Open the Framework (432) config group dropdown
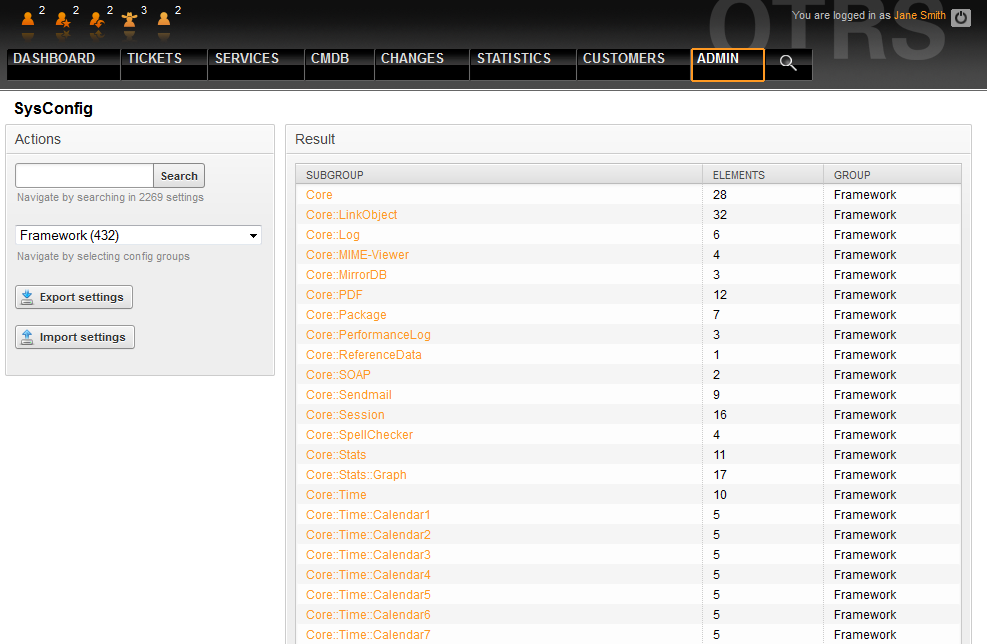 click(137, 235)
